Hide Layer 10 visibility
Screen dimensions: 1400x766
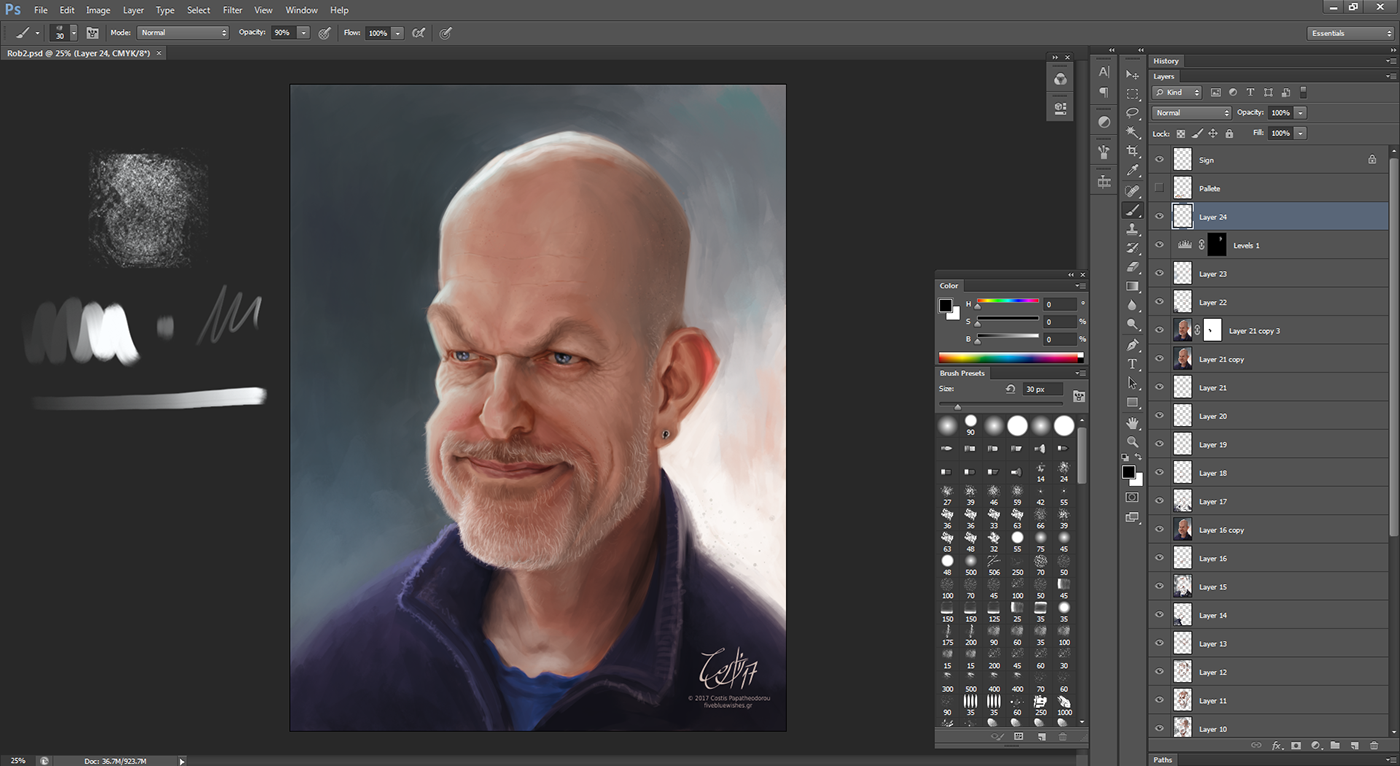coord(1160,729)
